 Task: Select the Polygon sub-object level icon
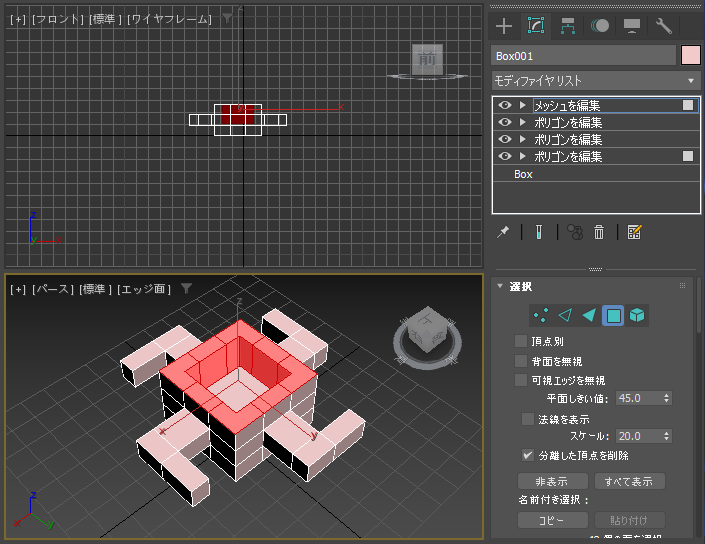point(613,315)
